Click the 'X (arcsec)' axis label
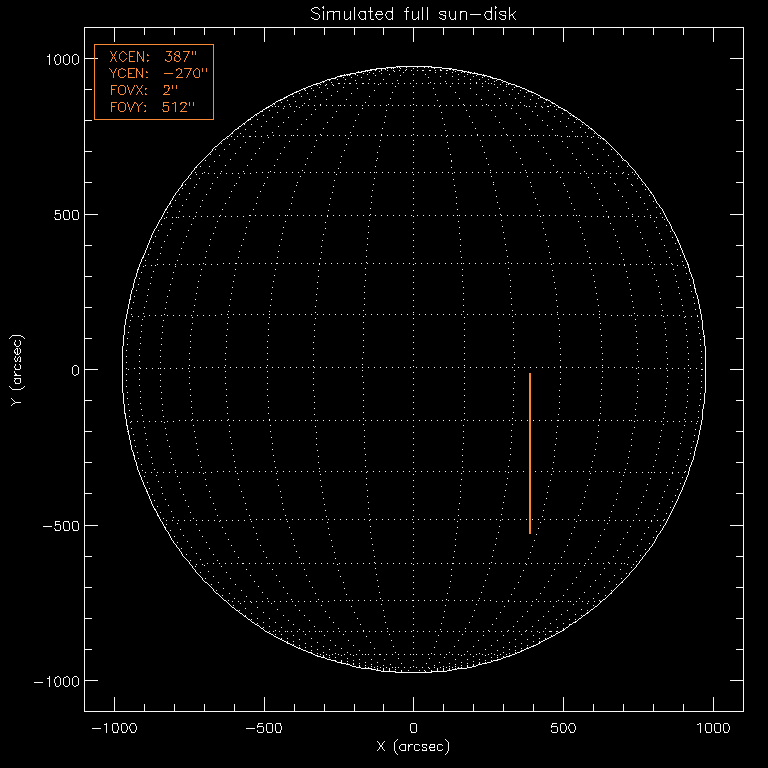Viewport: 768px width, 768px height. pyautogui.click(x=413, y=747)
